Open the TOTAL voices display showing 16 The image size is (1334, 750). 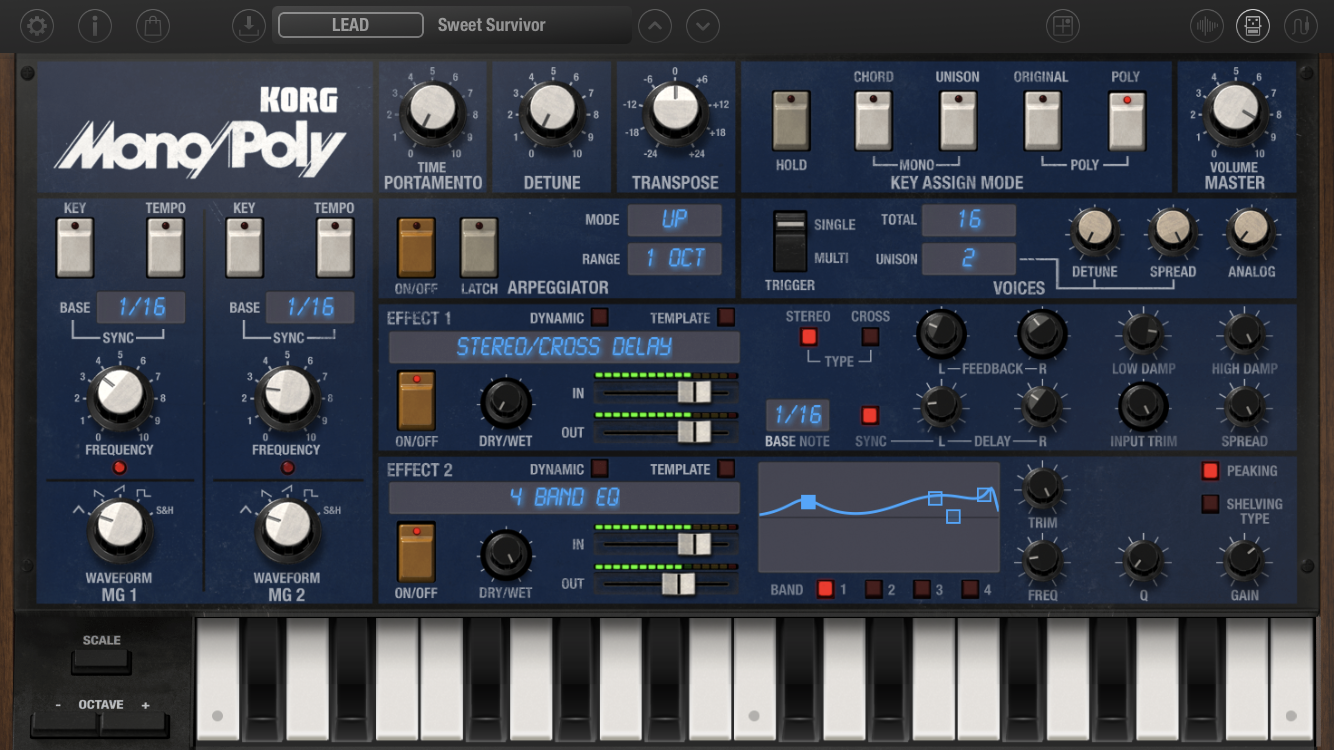coord(969,220)
